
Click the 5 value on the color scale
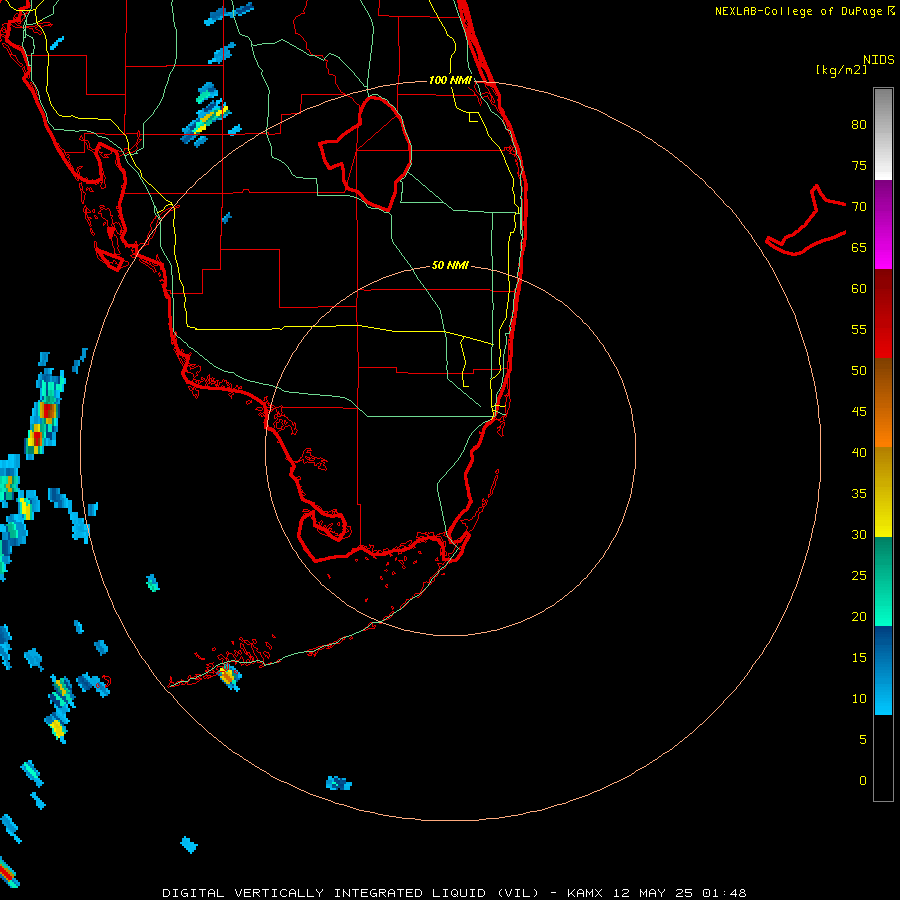[x=863, y=739]
